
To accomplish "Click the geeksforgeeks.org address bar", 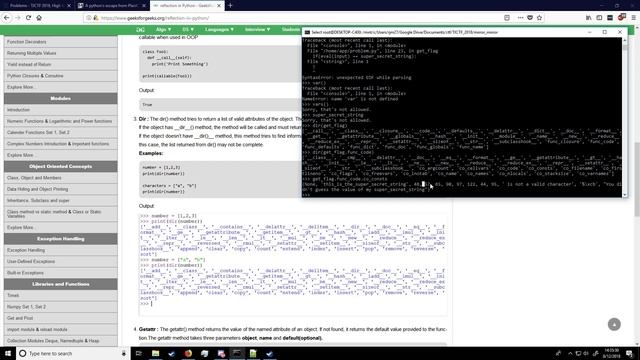I will coord(294,18).
